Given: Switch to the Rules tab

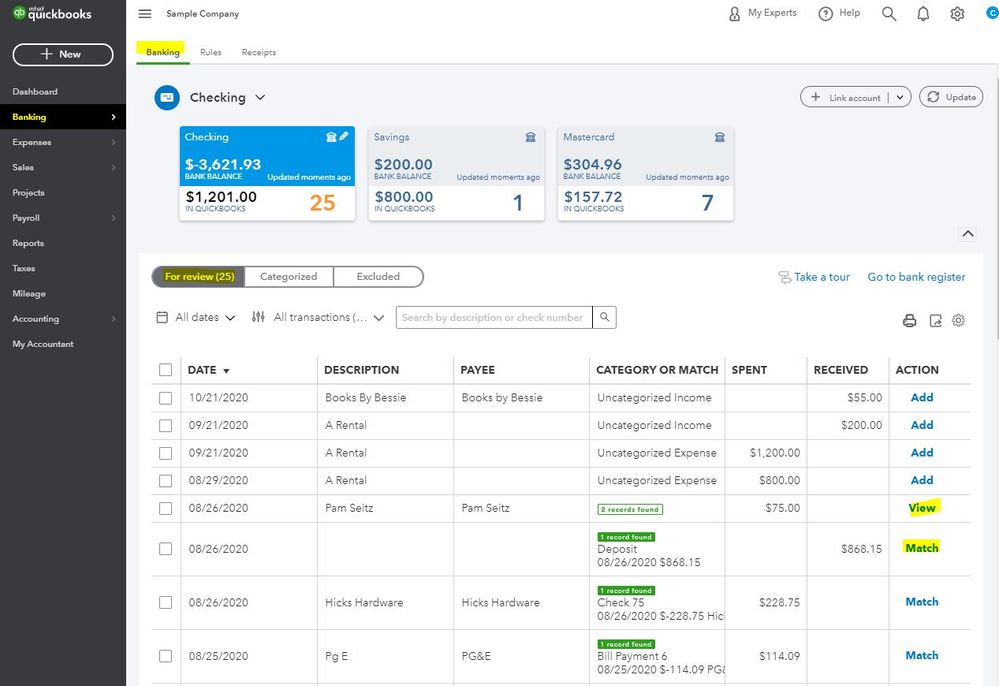Looking at the screenshot, I should (210, 52).
